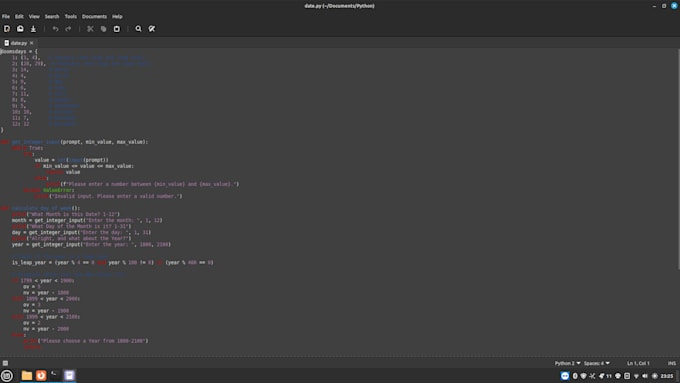Viewport: 680px width, 383px height.
Task: Open the orange browser icon in taskbar
Action: (41, 376)
